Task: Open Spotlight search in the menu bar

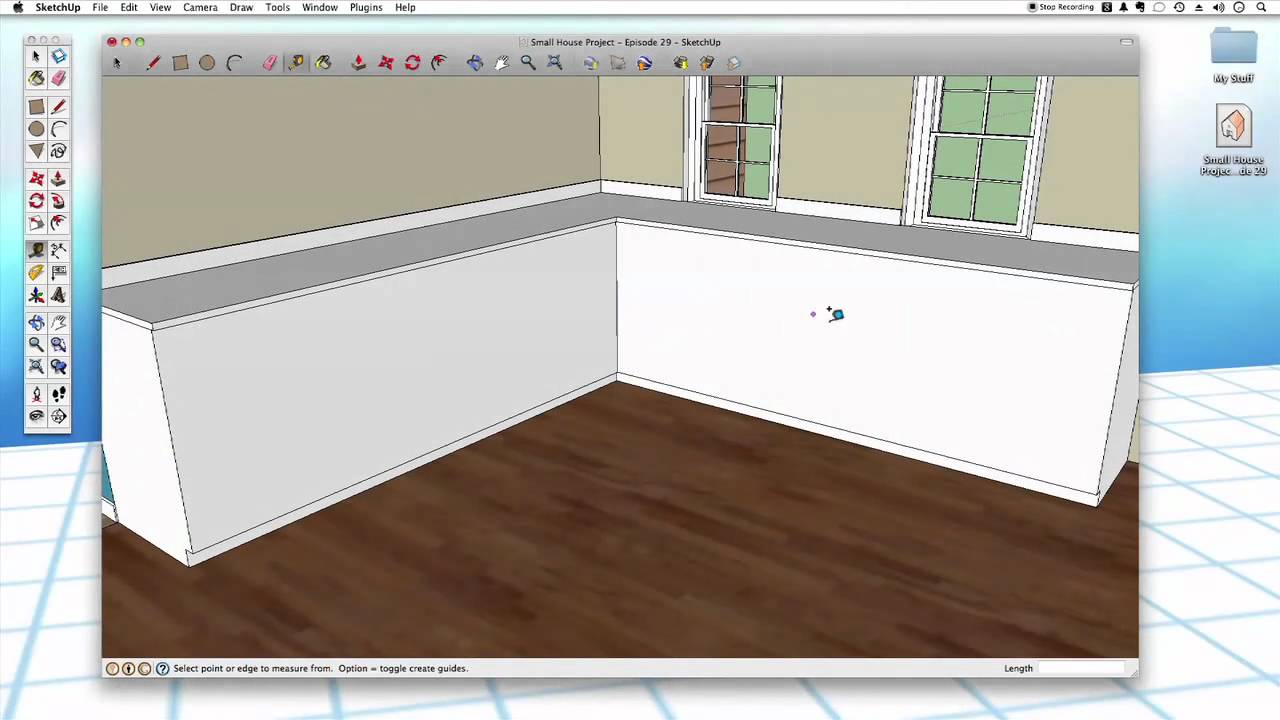Action: 1239,7
